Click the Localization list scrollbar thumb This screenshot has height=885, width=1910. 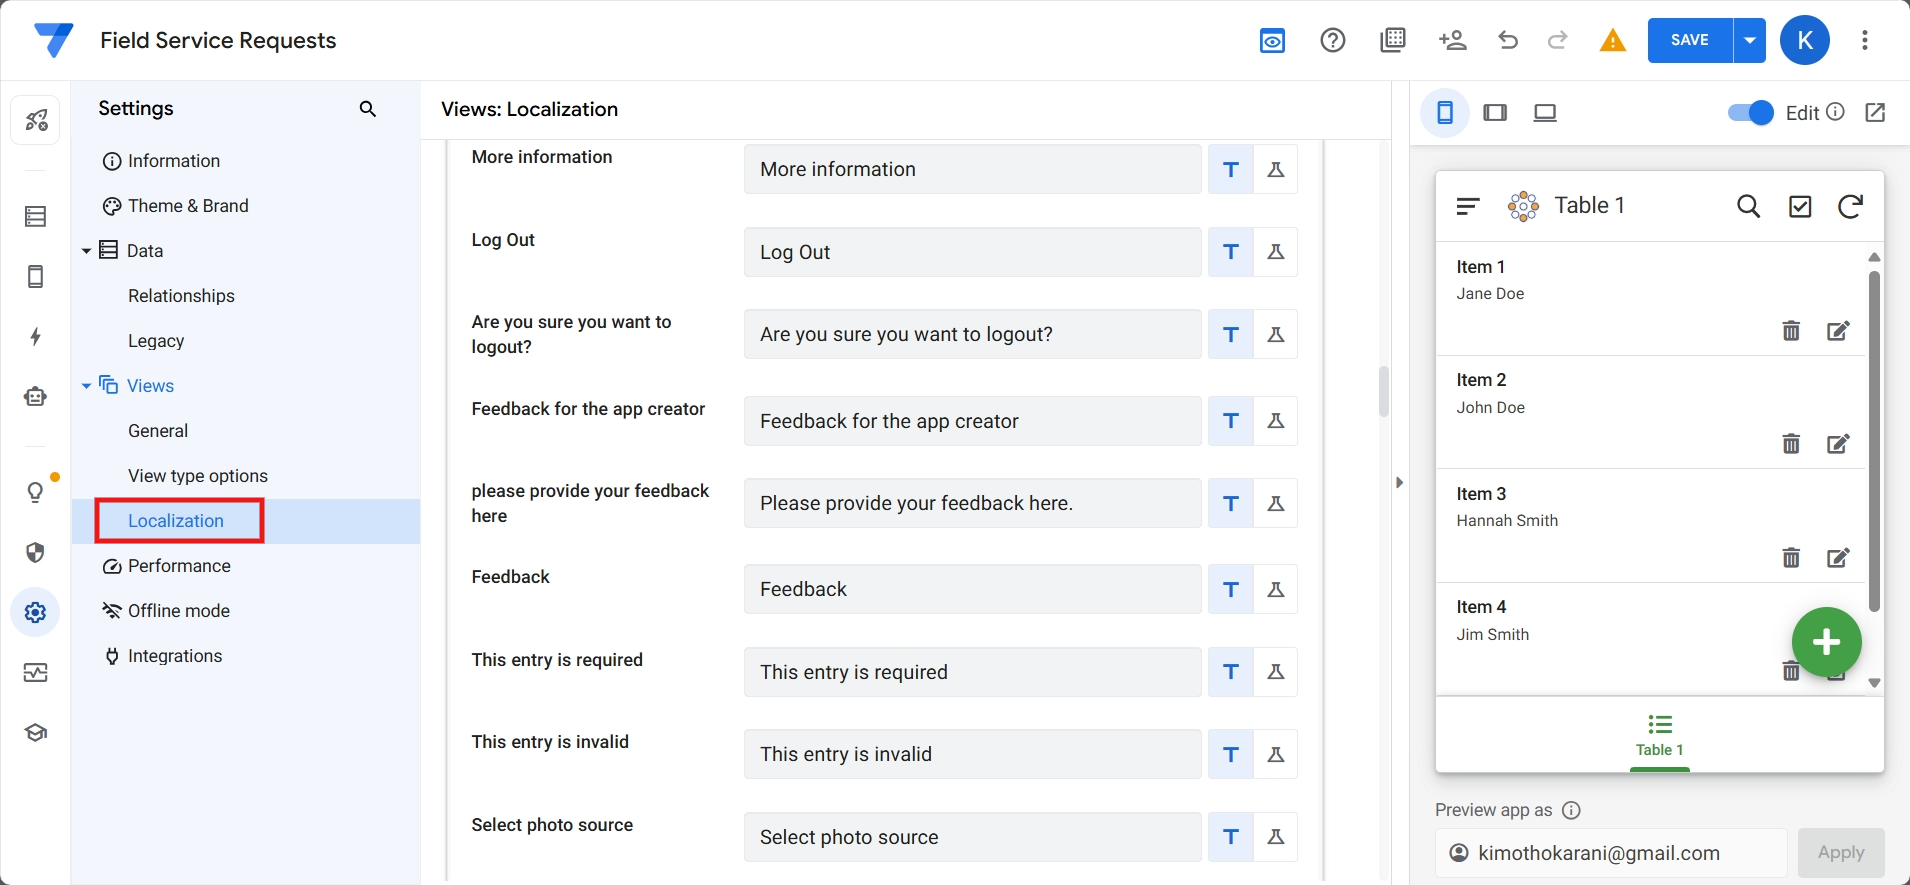tap(1384, 391)
